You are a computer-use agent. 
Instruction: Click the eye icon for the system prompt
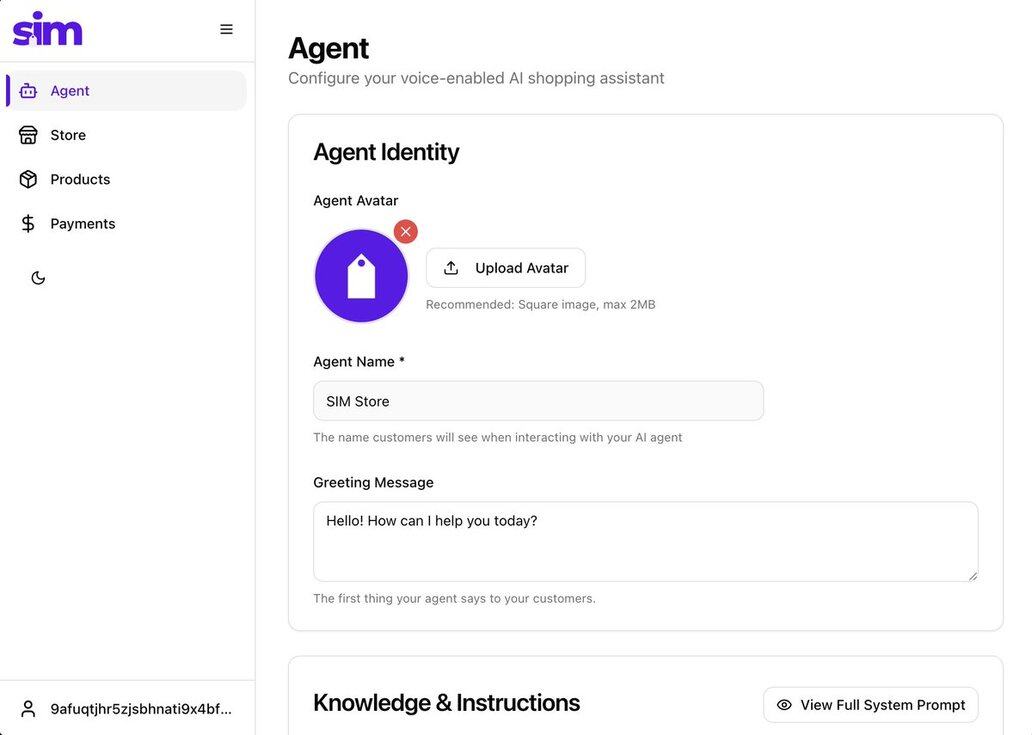pos(784,705)
